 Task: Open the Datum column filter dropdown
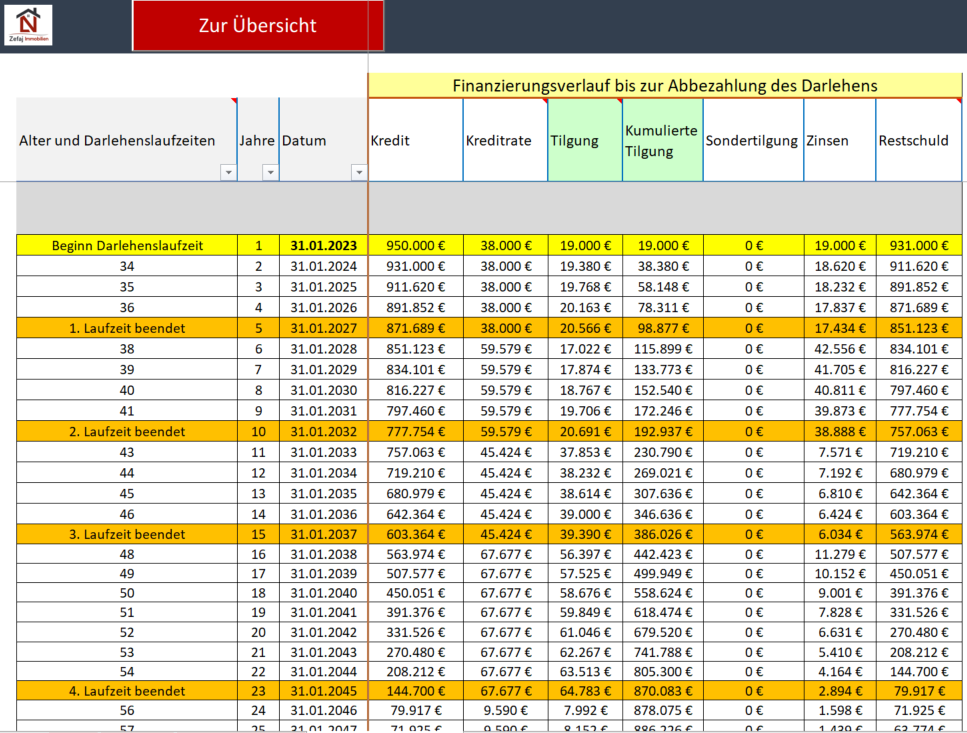[x=359, y=173]
